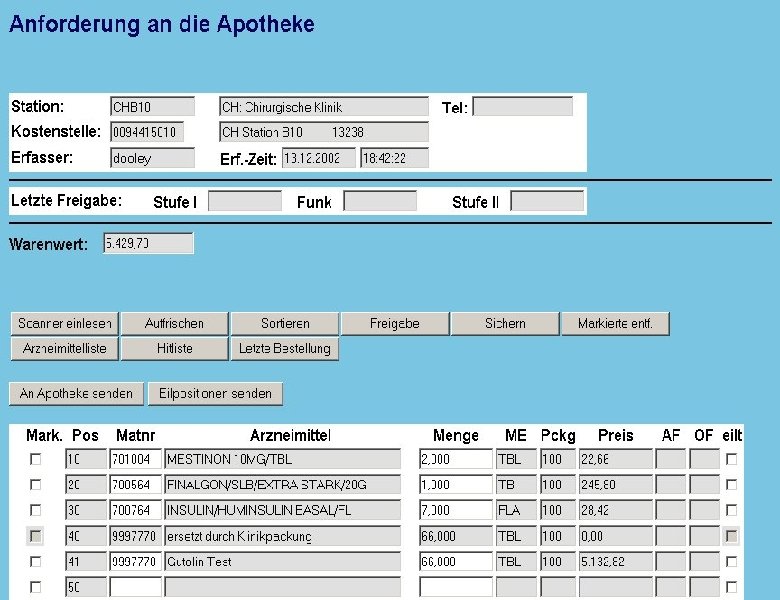Screen dimensions: 780x600
Task: Click the Tel input field
Action: (x=522, y=107)
